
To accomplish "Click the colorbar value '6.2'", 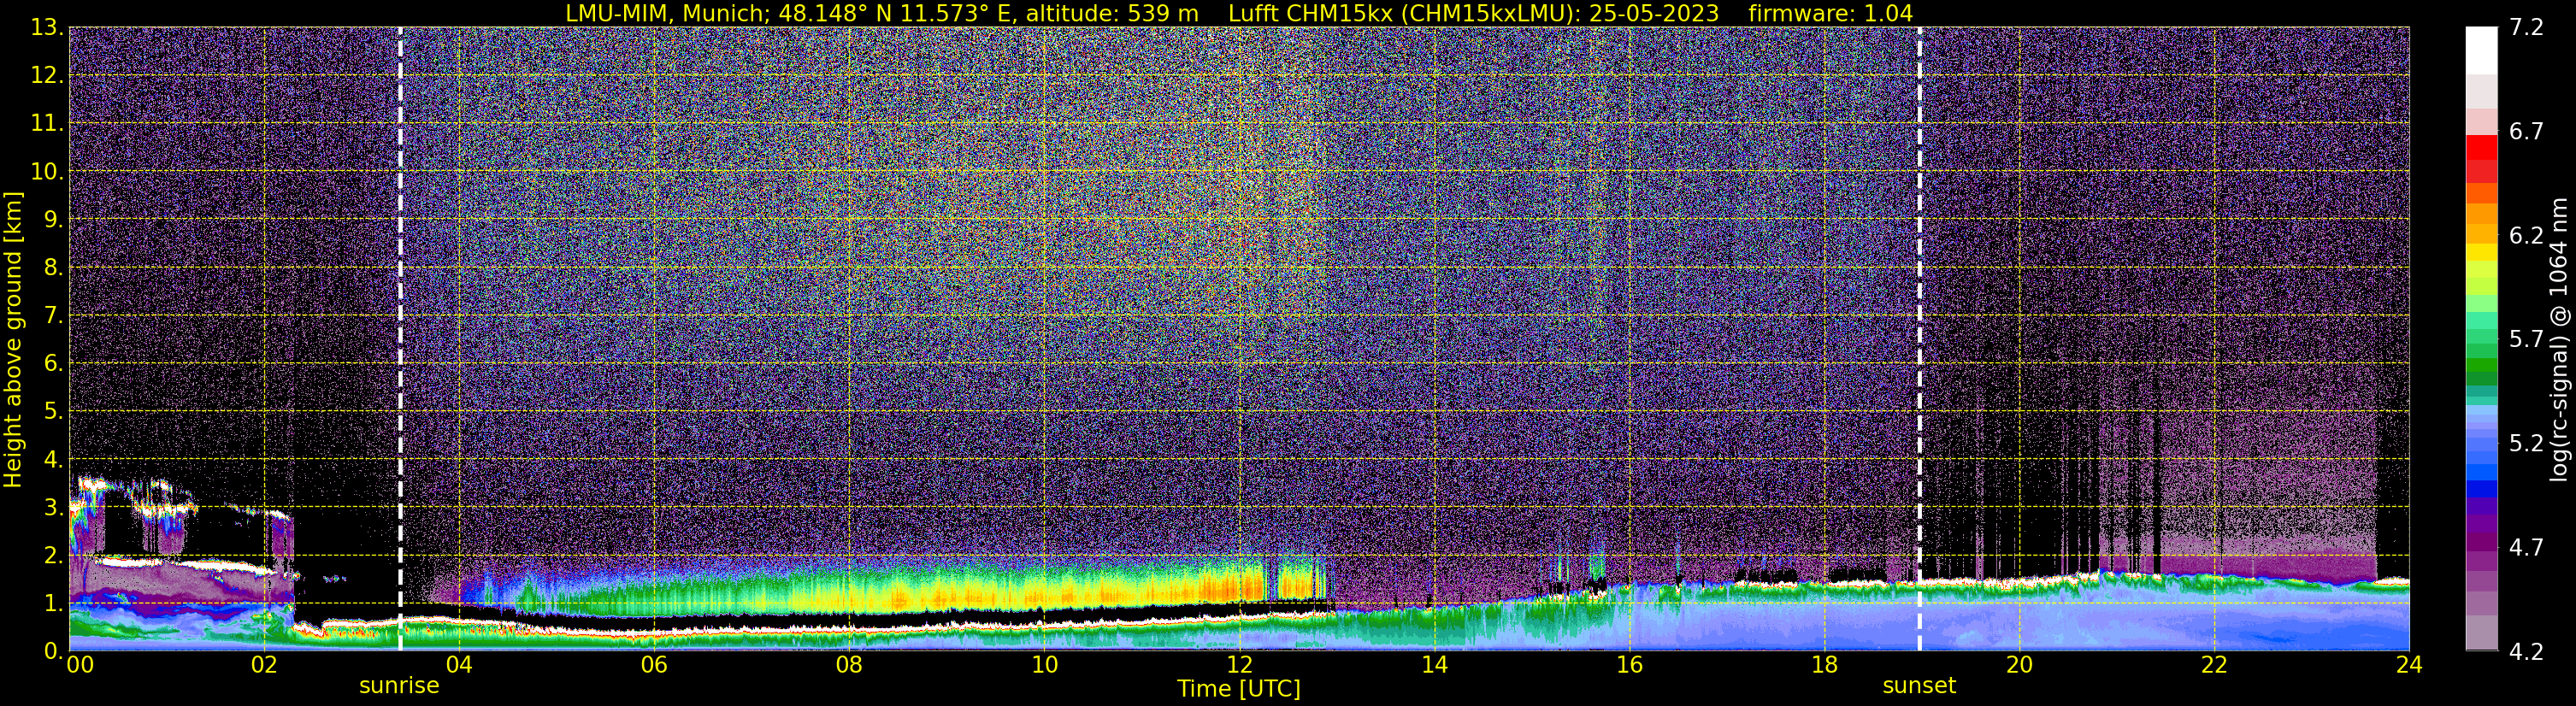I will (x=2526, y=235).
